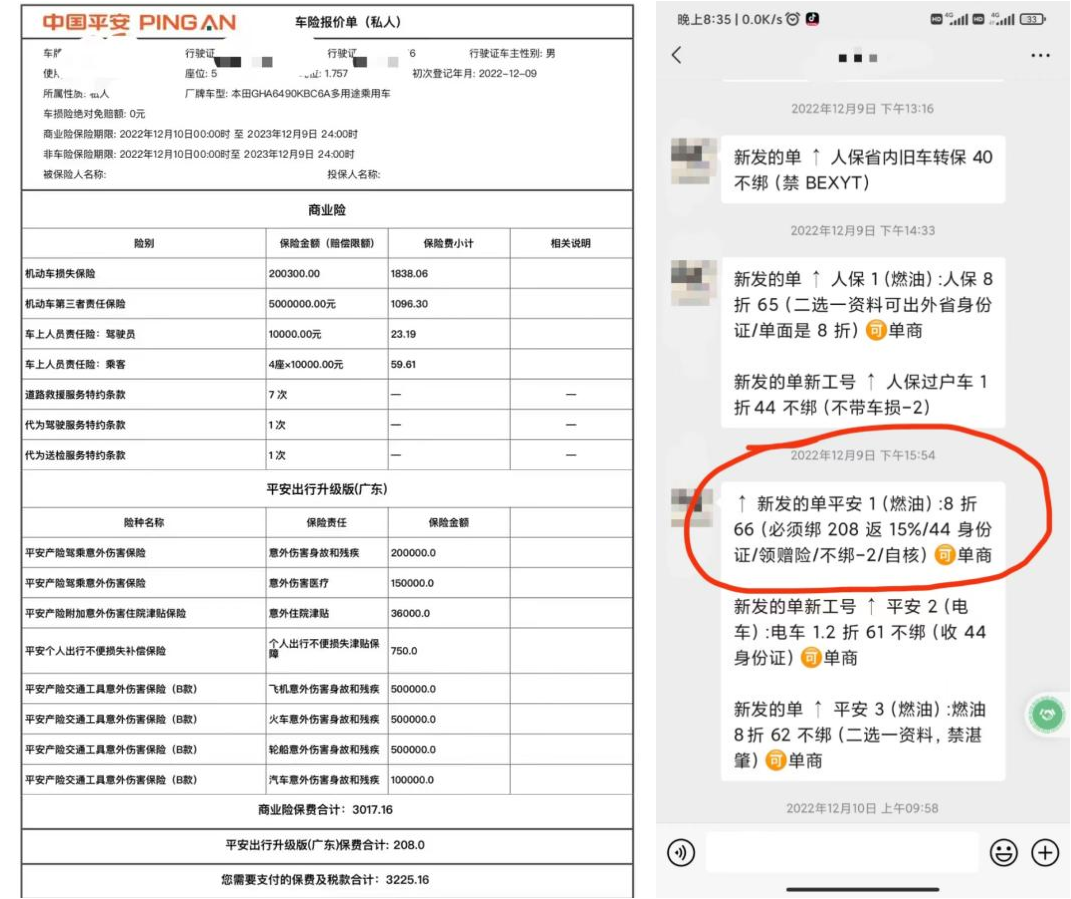Viewport: 1071px width, 899px height.
Task: Click the 商业险保险期限 date line
Action: click(x=200, y=134)
